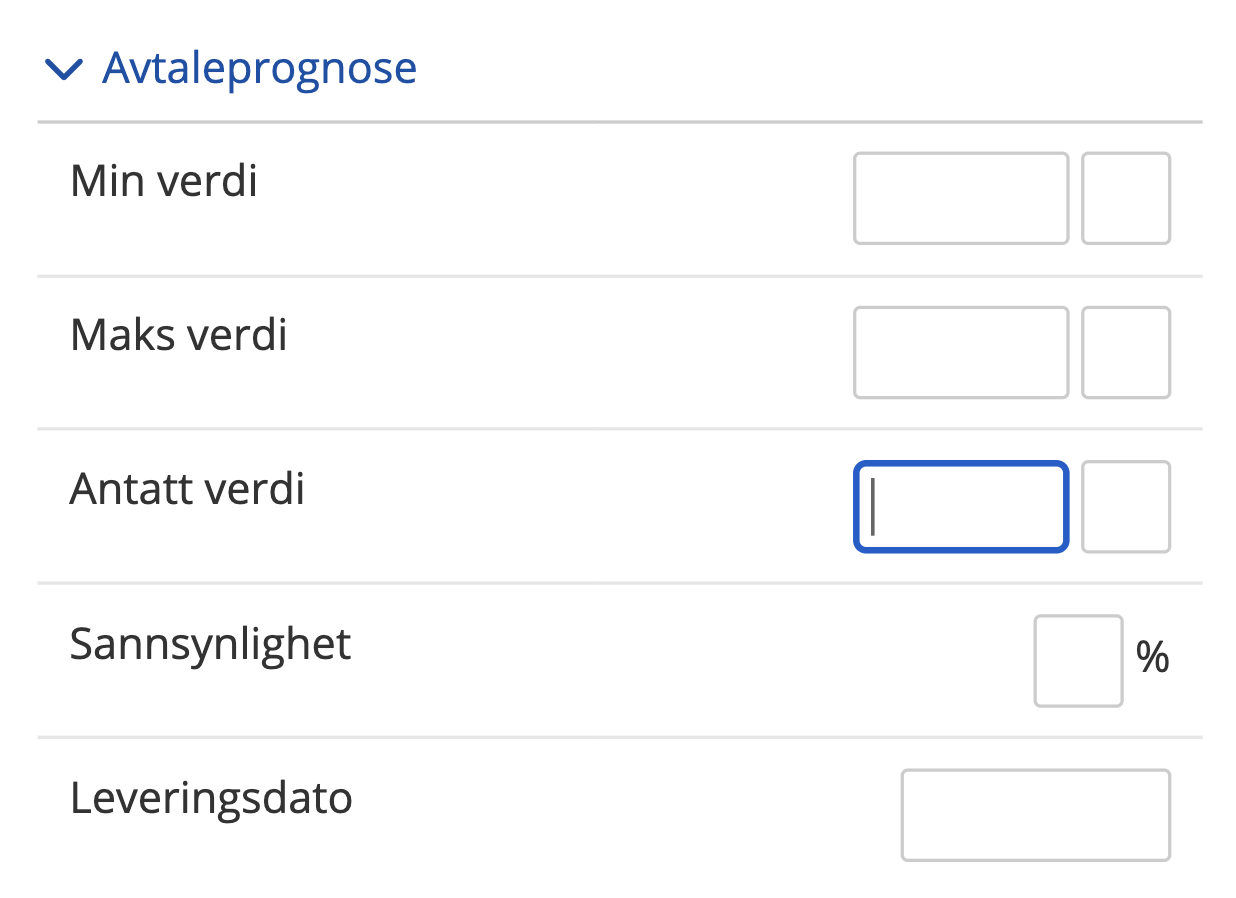Click the Sannsynlighet label
Image resolution: width=1236 pixels, height=898 pixels.
tap(210, 644)
